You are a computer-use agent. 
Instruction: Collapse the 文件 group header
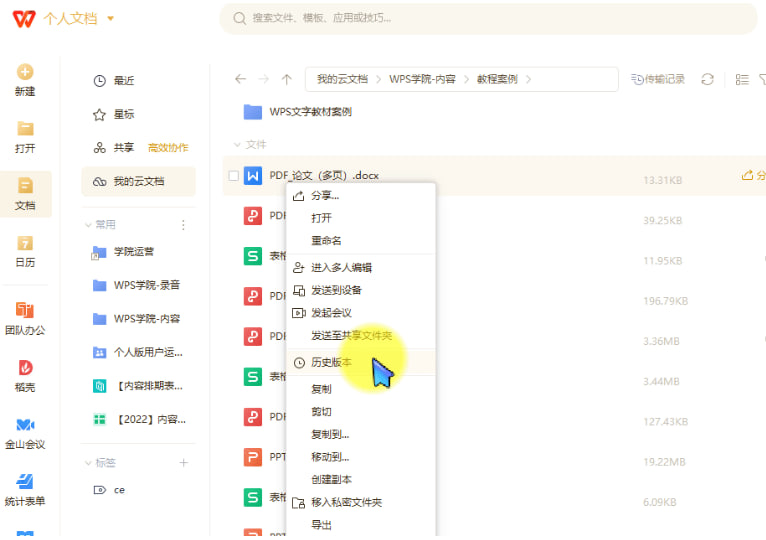237,145
